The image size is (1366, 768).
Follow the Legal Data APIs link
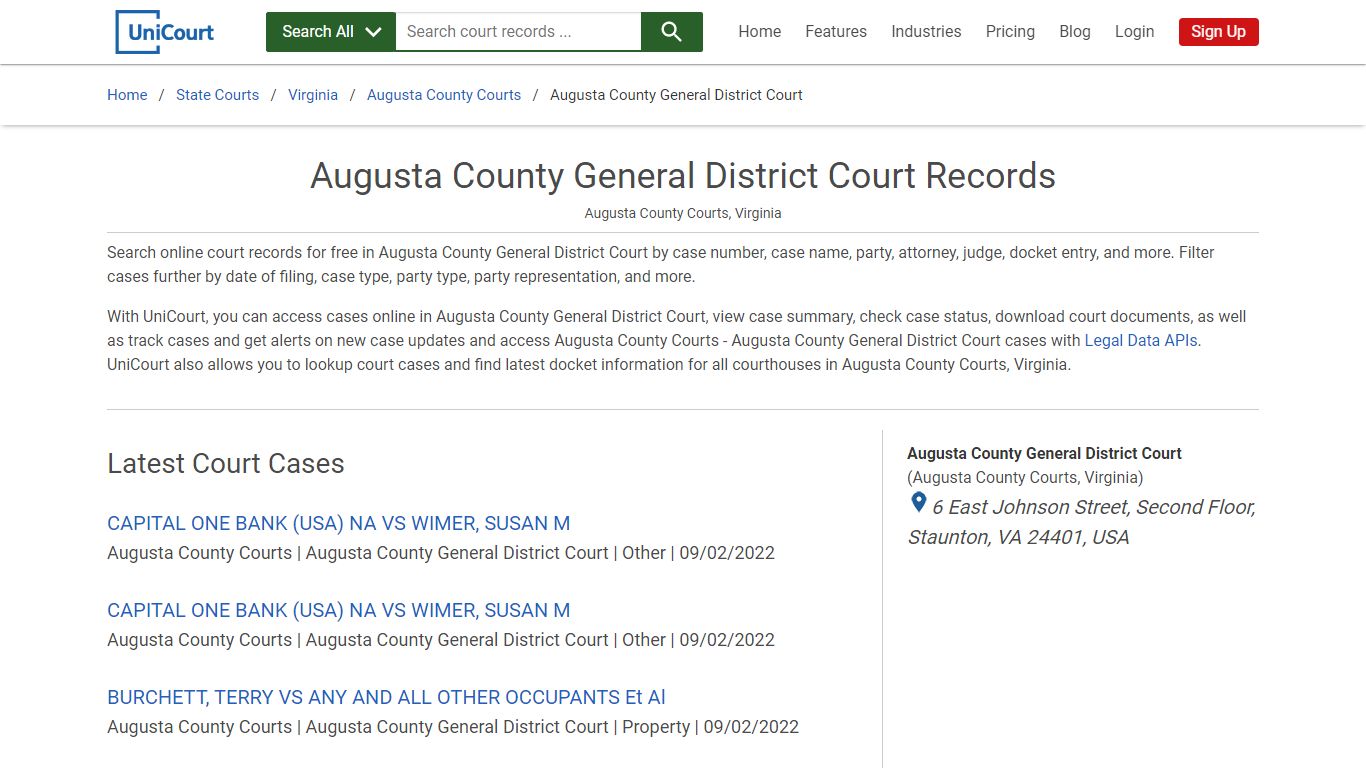click(1141, 340)
